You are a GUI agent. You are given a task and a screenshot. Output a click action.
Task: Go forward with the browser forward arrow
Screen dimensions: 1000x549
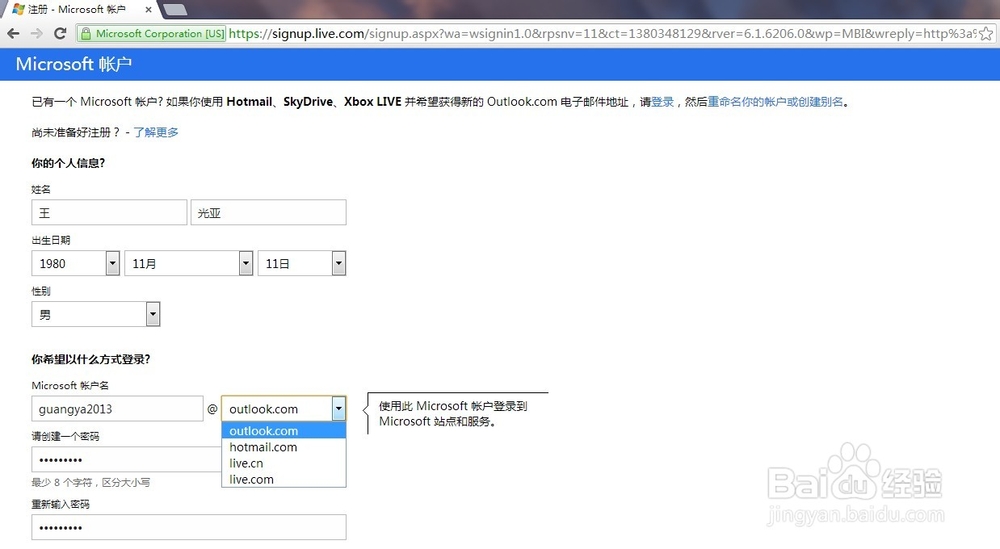[x=36, y=33]
